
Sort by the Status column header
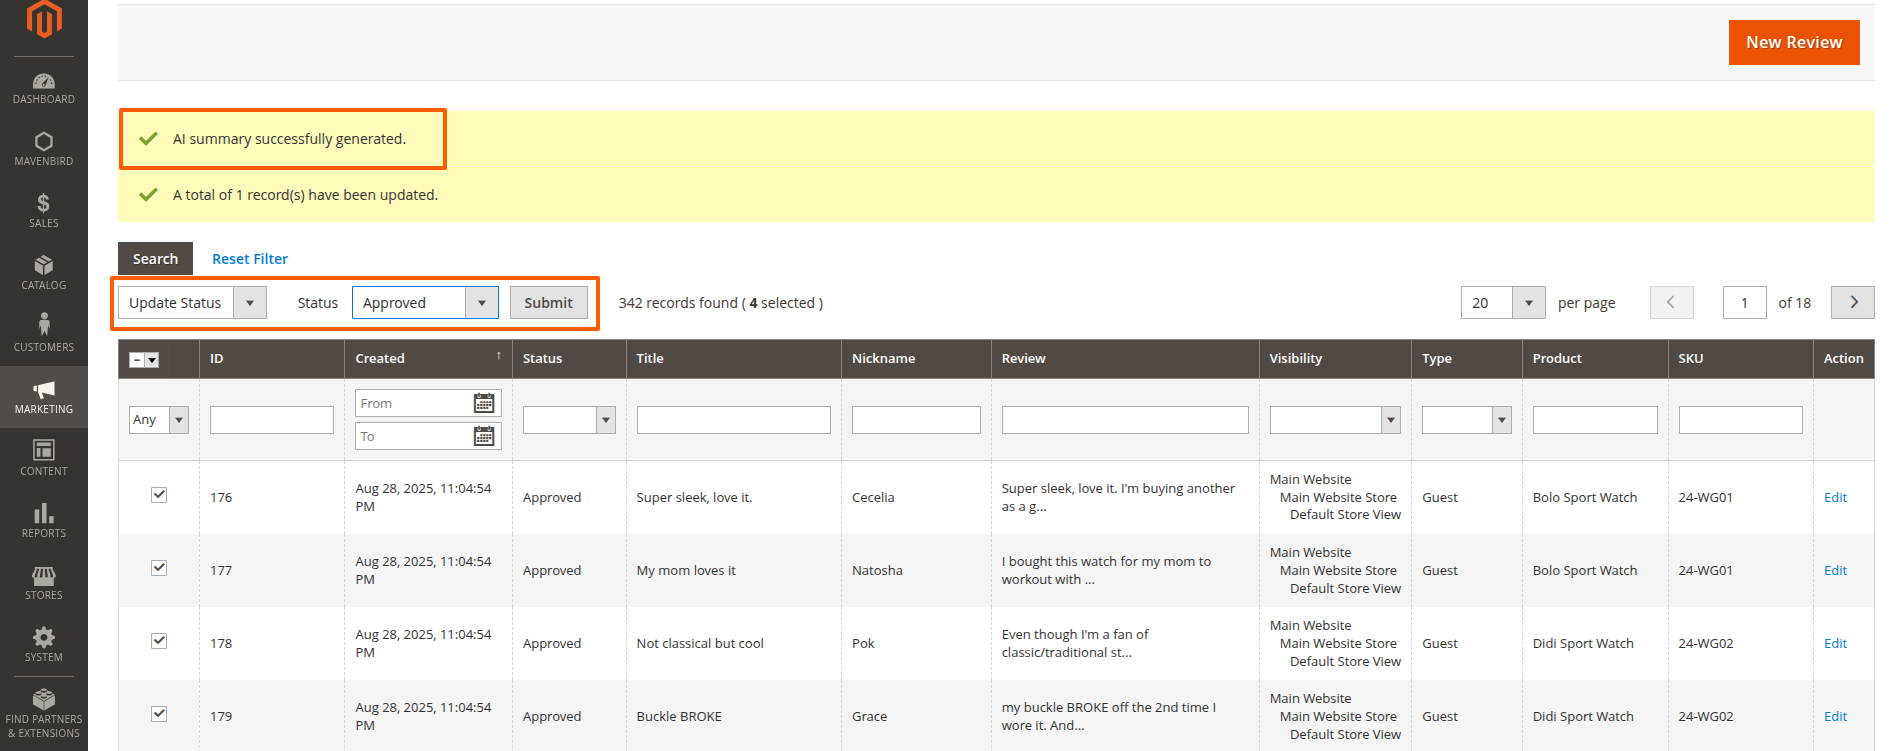pos(569,359)
